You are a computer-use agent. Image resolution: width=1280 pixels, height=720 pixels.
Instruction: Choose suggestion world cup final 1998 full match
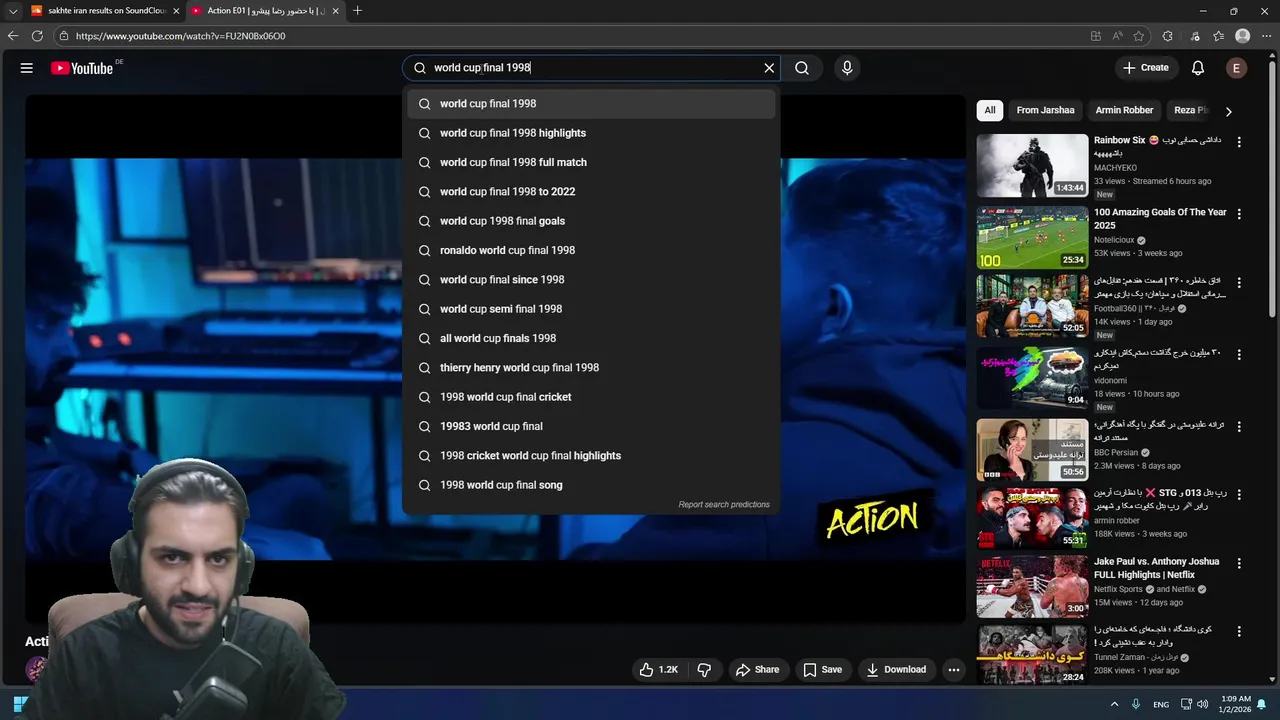pyautogui.click(x=591, y=162)
